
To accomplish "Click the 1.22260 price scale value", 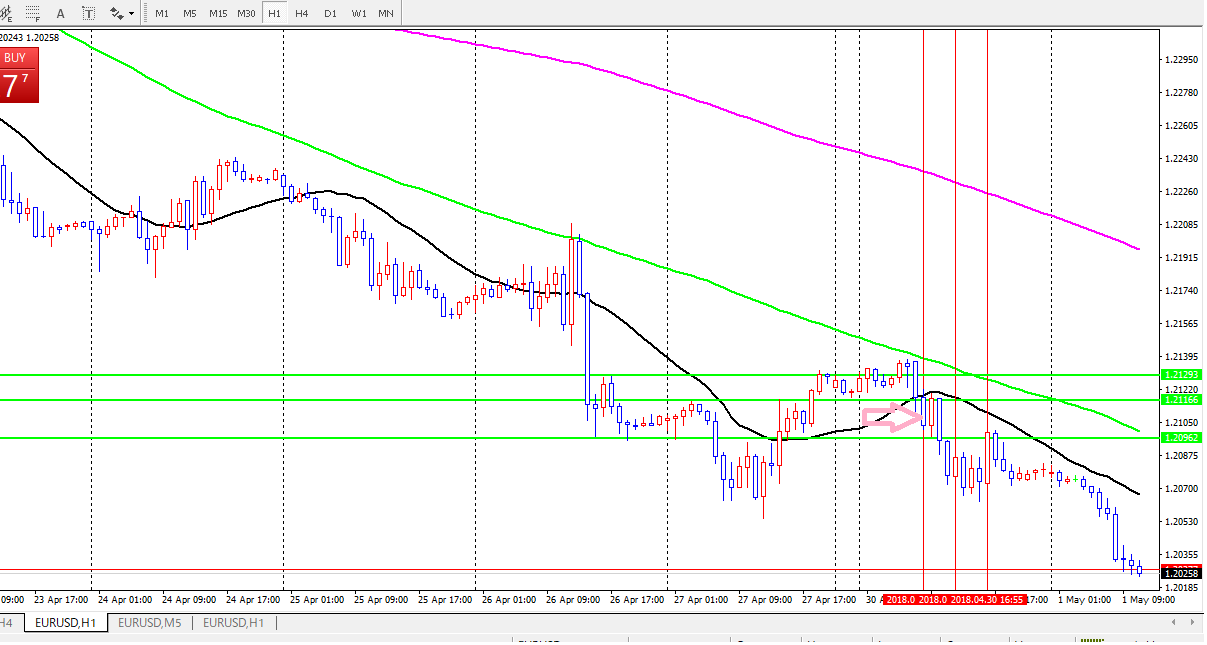I will pyautogui.click(x=1182, y=192).
